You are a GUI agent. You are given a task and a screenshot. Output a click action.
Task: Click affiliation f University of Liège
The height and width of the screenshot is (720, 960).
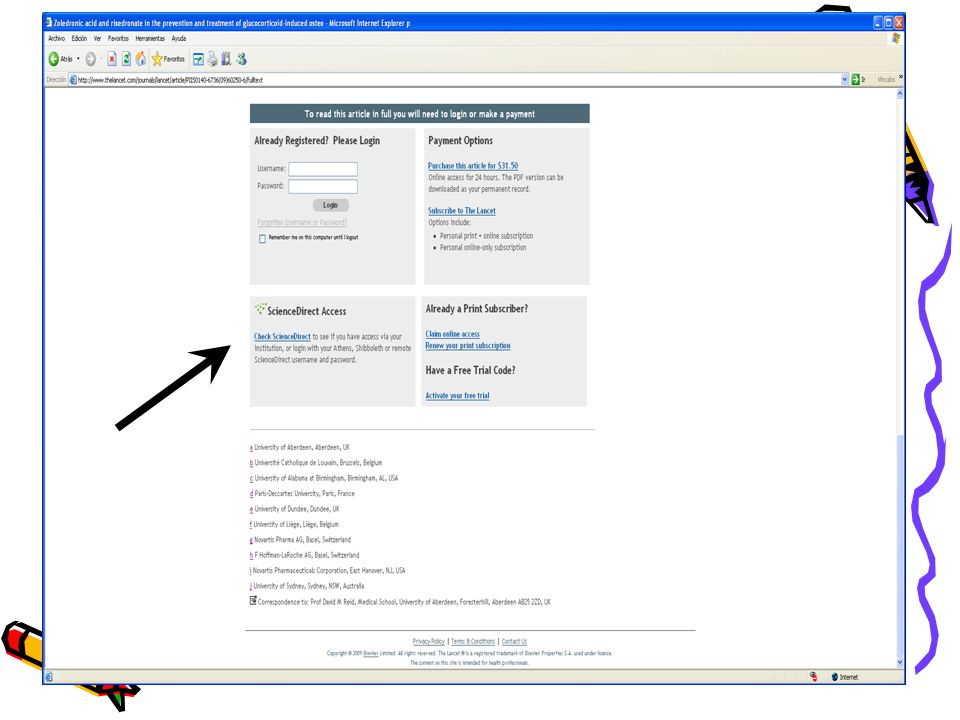click(x=251, y=524)
